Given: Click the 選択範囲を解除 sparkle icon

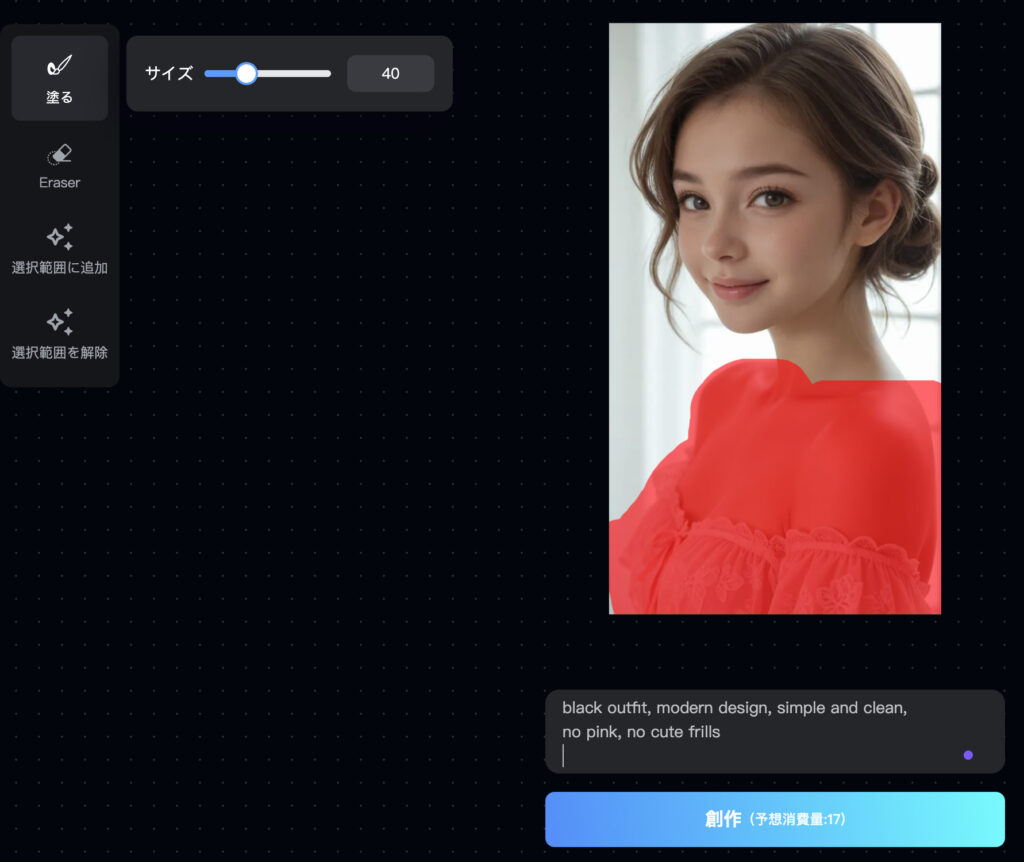Looking at the screenshot, I should [x=60, y=322].
